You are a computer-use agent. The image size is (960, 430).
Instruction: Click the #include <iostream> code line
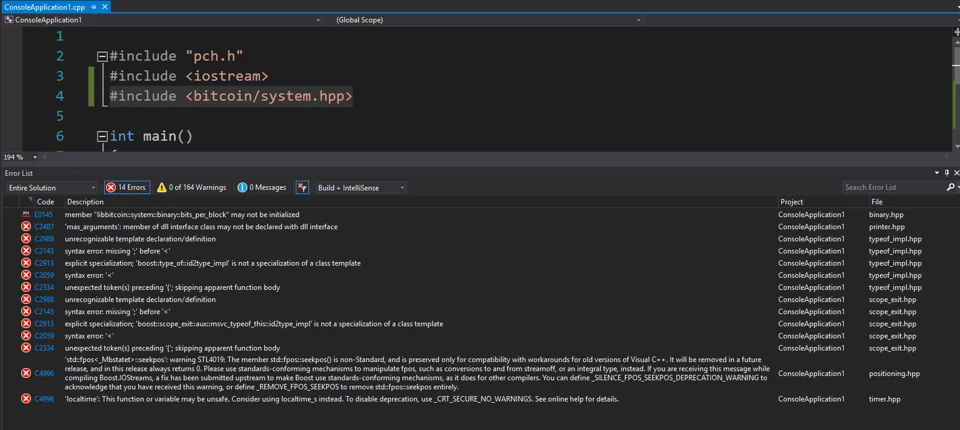pyautogui.click(x=189, y=76)
